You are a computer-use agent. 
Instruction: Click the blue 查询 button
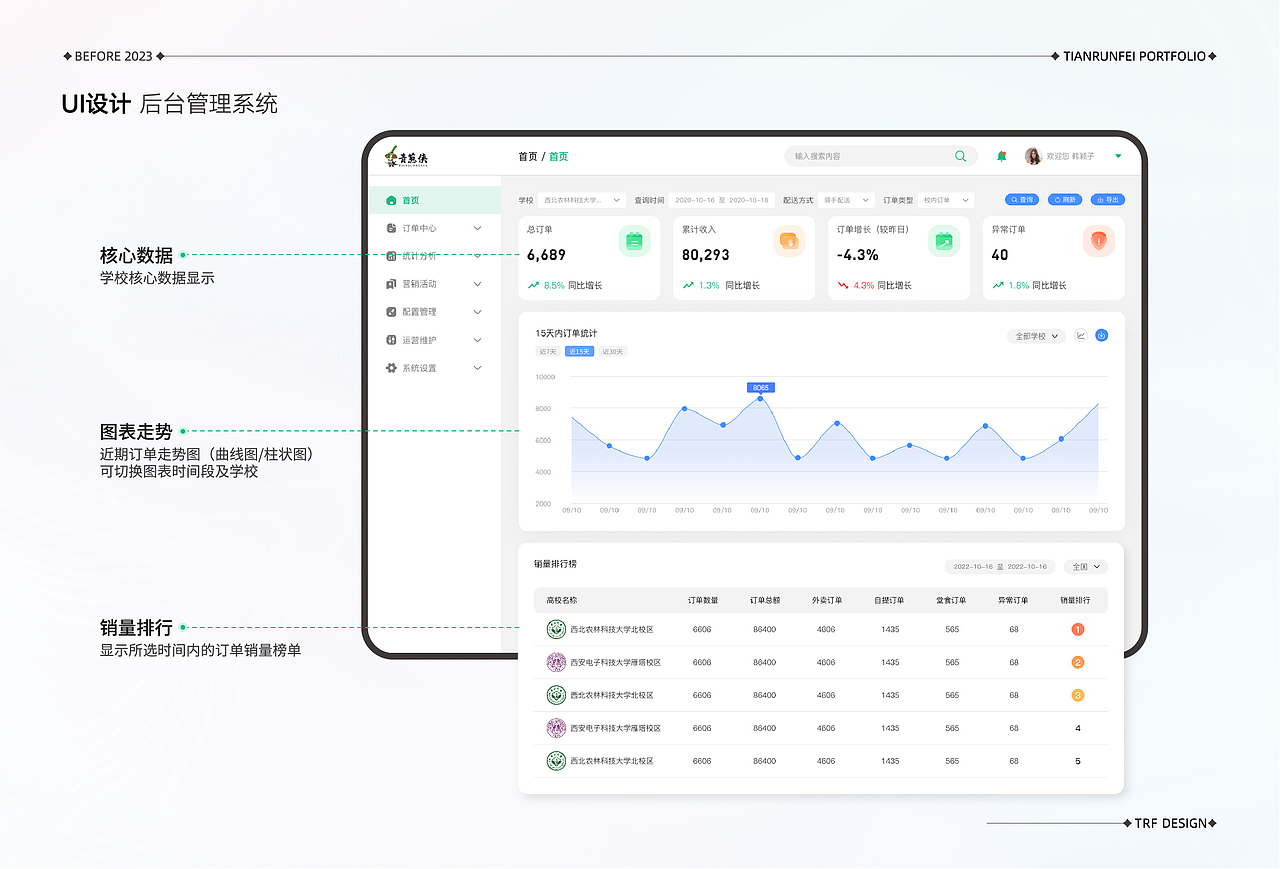pyautogui.click(x=1021, y=200)
